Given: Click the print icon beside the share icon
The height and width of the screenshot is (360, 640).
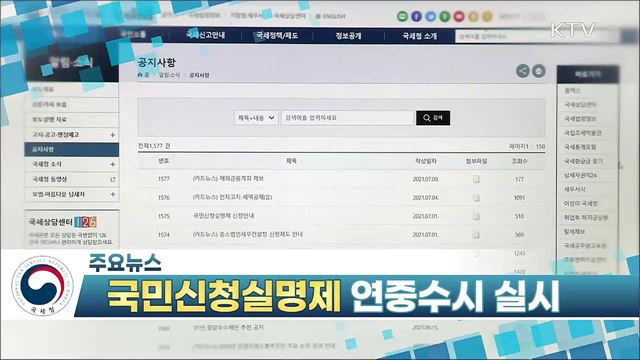Looking at the screenshot, I should [539, 71].
